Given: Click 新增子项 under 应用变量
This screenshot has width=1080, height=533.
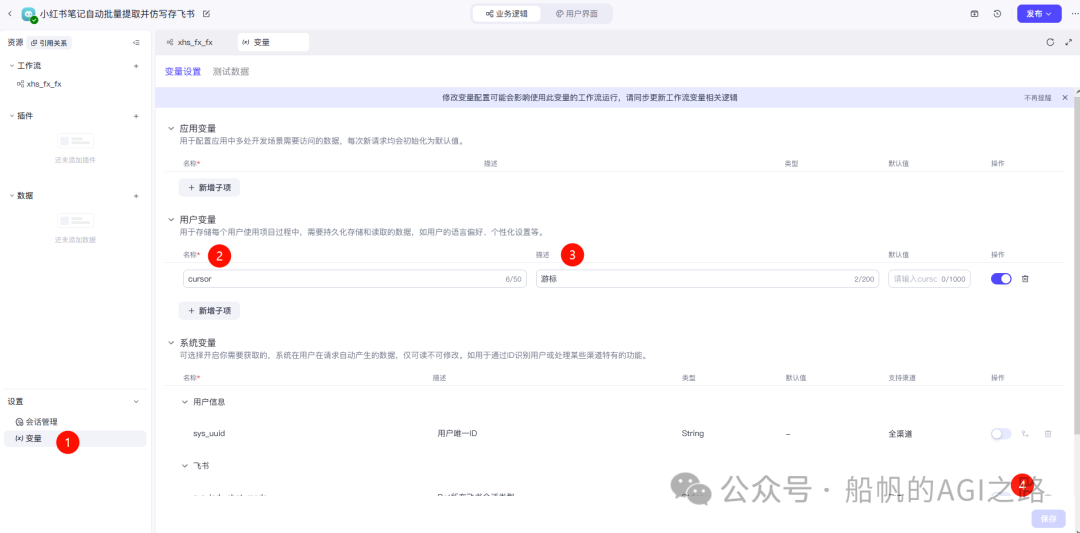Looking at the screenshot, I should [209, 187].
